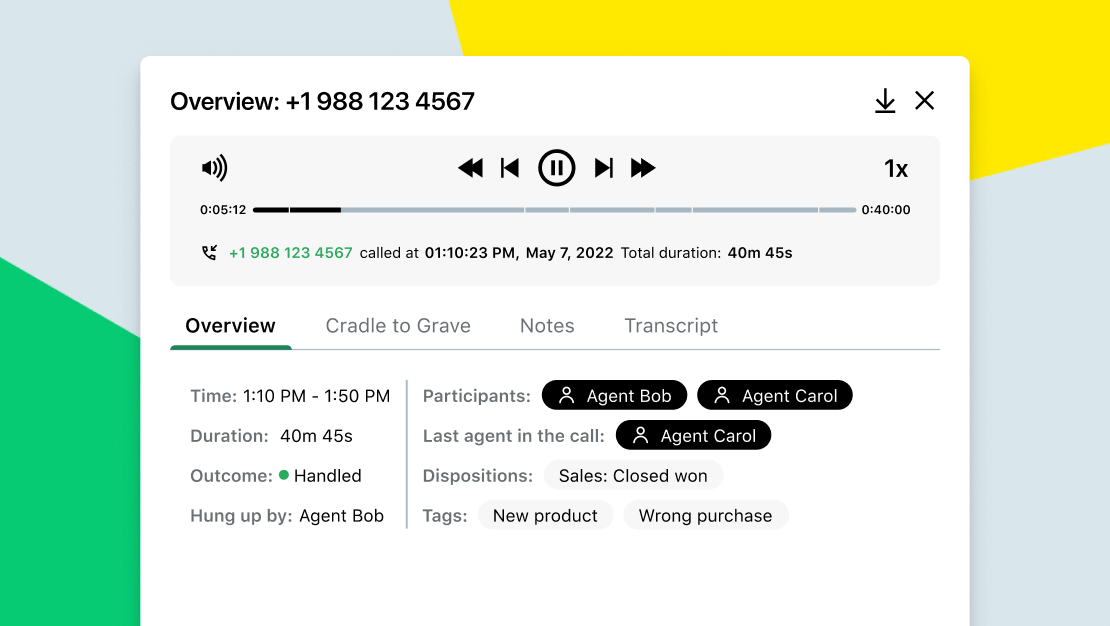Open the phone number +1 988 123 4567 link
1110x626 pixels.
pos(291,252)
